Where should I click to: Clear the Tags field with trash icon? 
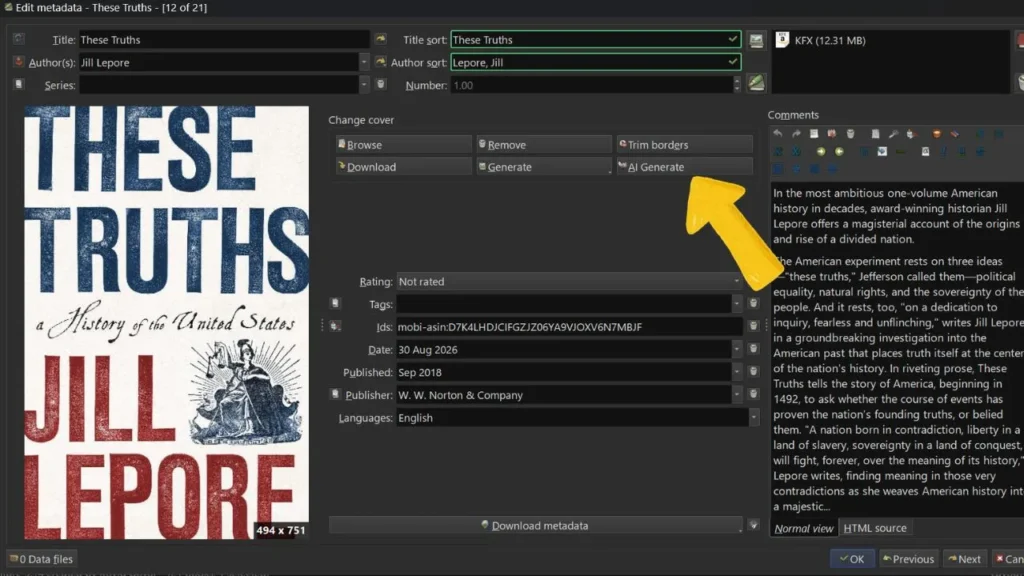pos(753,303)
